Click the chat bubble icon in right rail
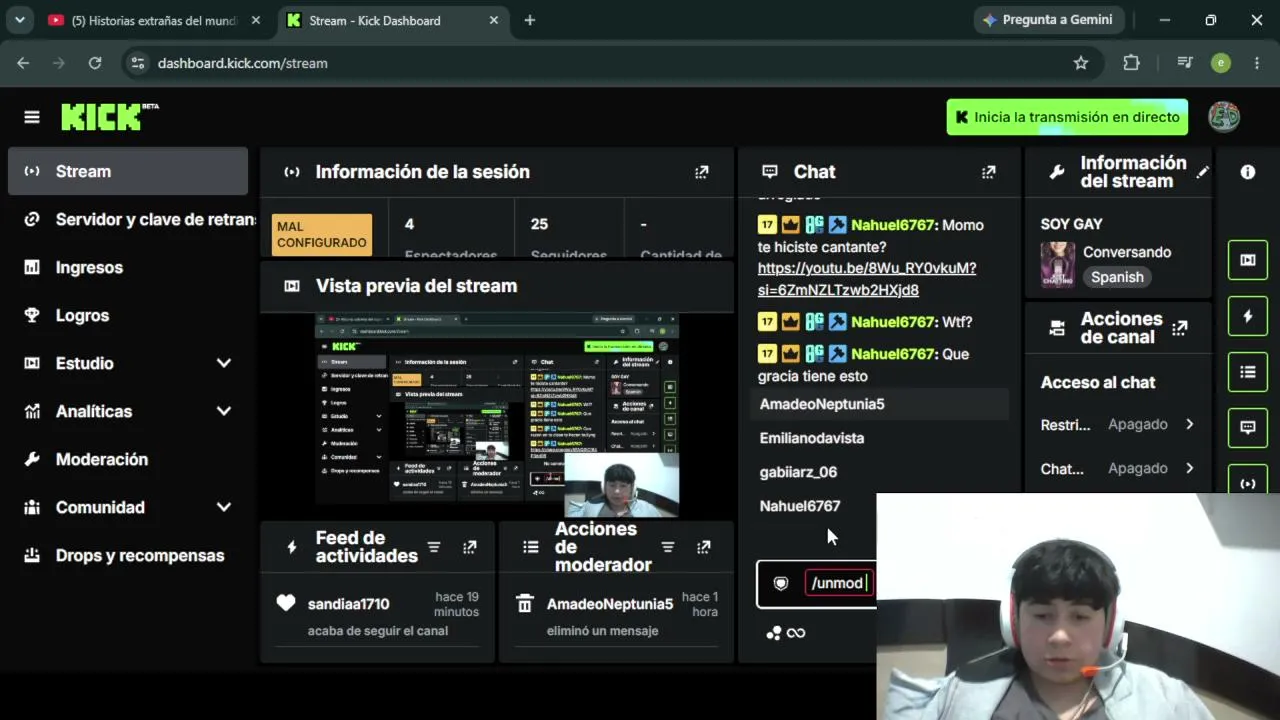The width and height of the screenshot is (1280, 720). click(1248, 428)
